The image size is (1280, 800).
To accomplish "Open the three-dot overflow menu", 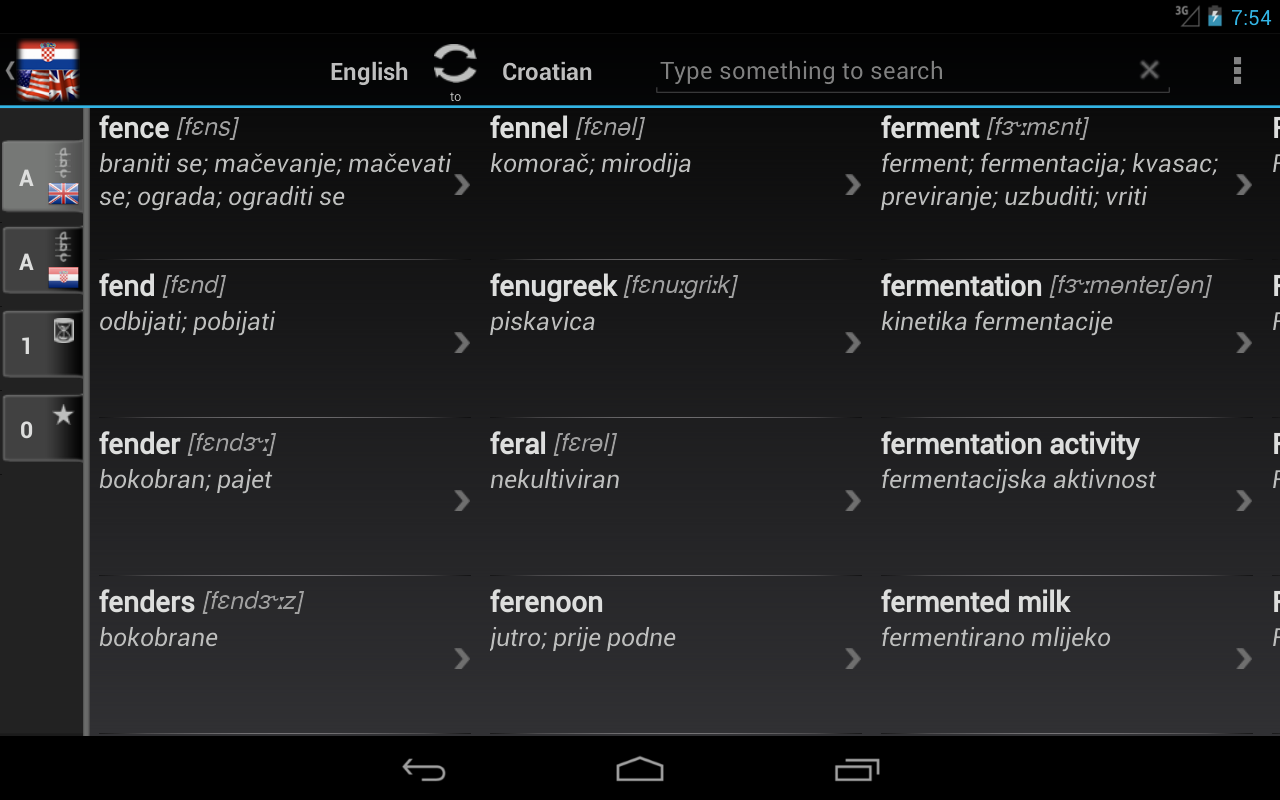I will tap(1237, 71).
